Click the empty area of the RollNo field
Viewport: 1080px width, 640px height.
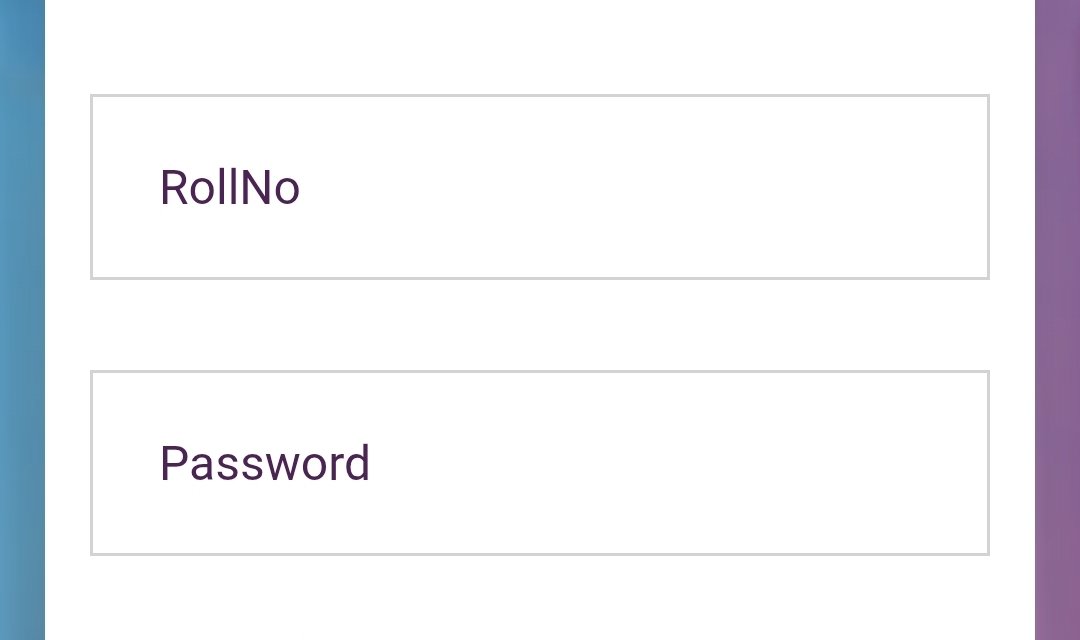pyautogui.click(x=700, y=187)
